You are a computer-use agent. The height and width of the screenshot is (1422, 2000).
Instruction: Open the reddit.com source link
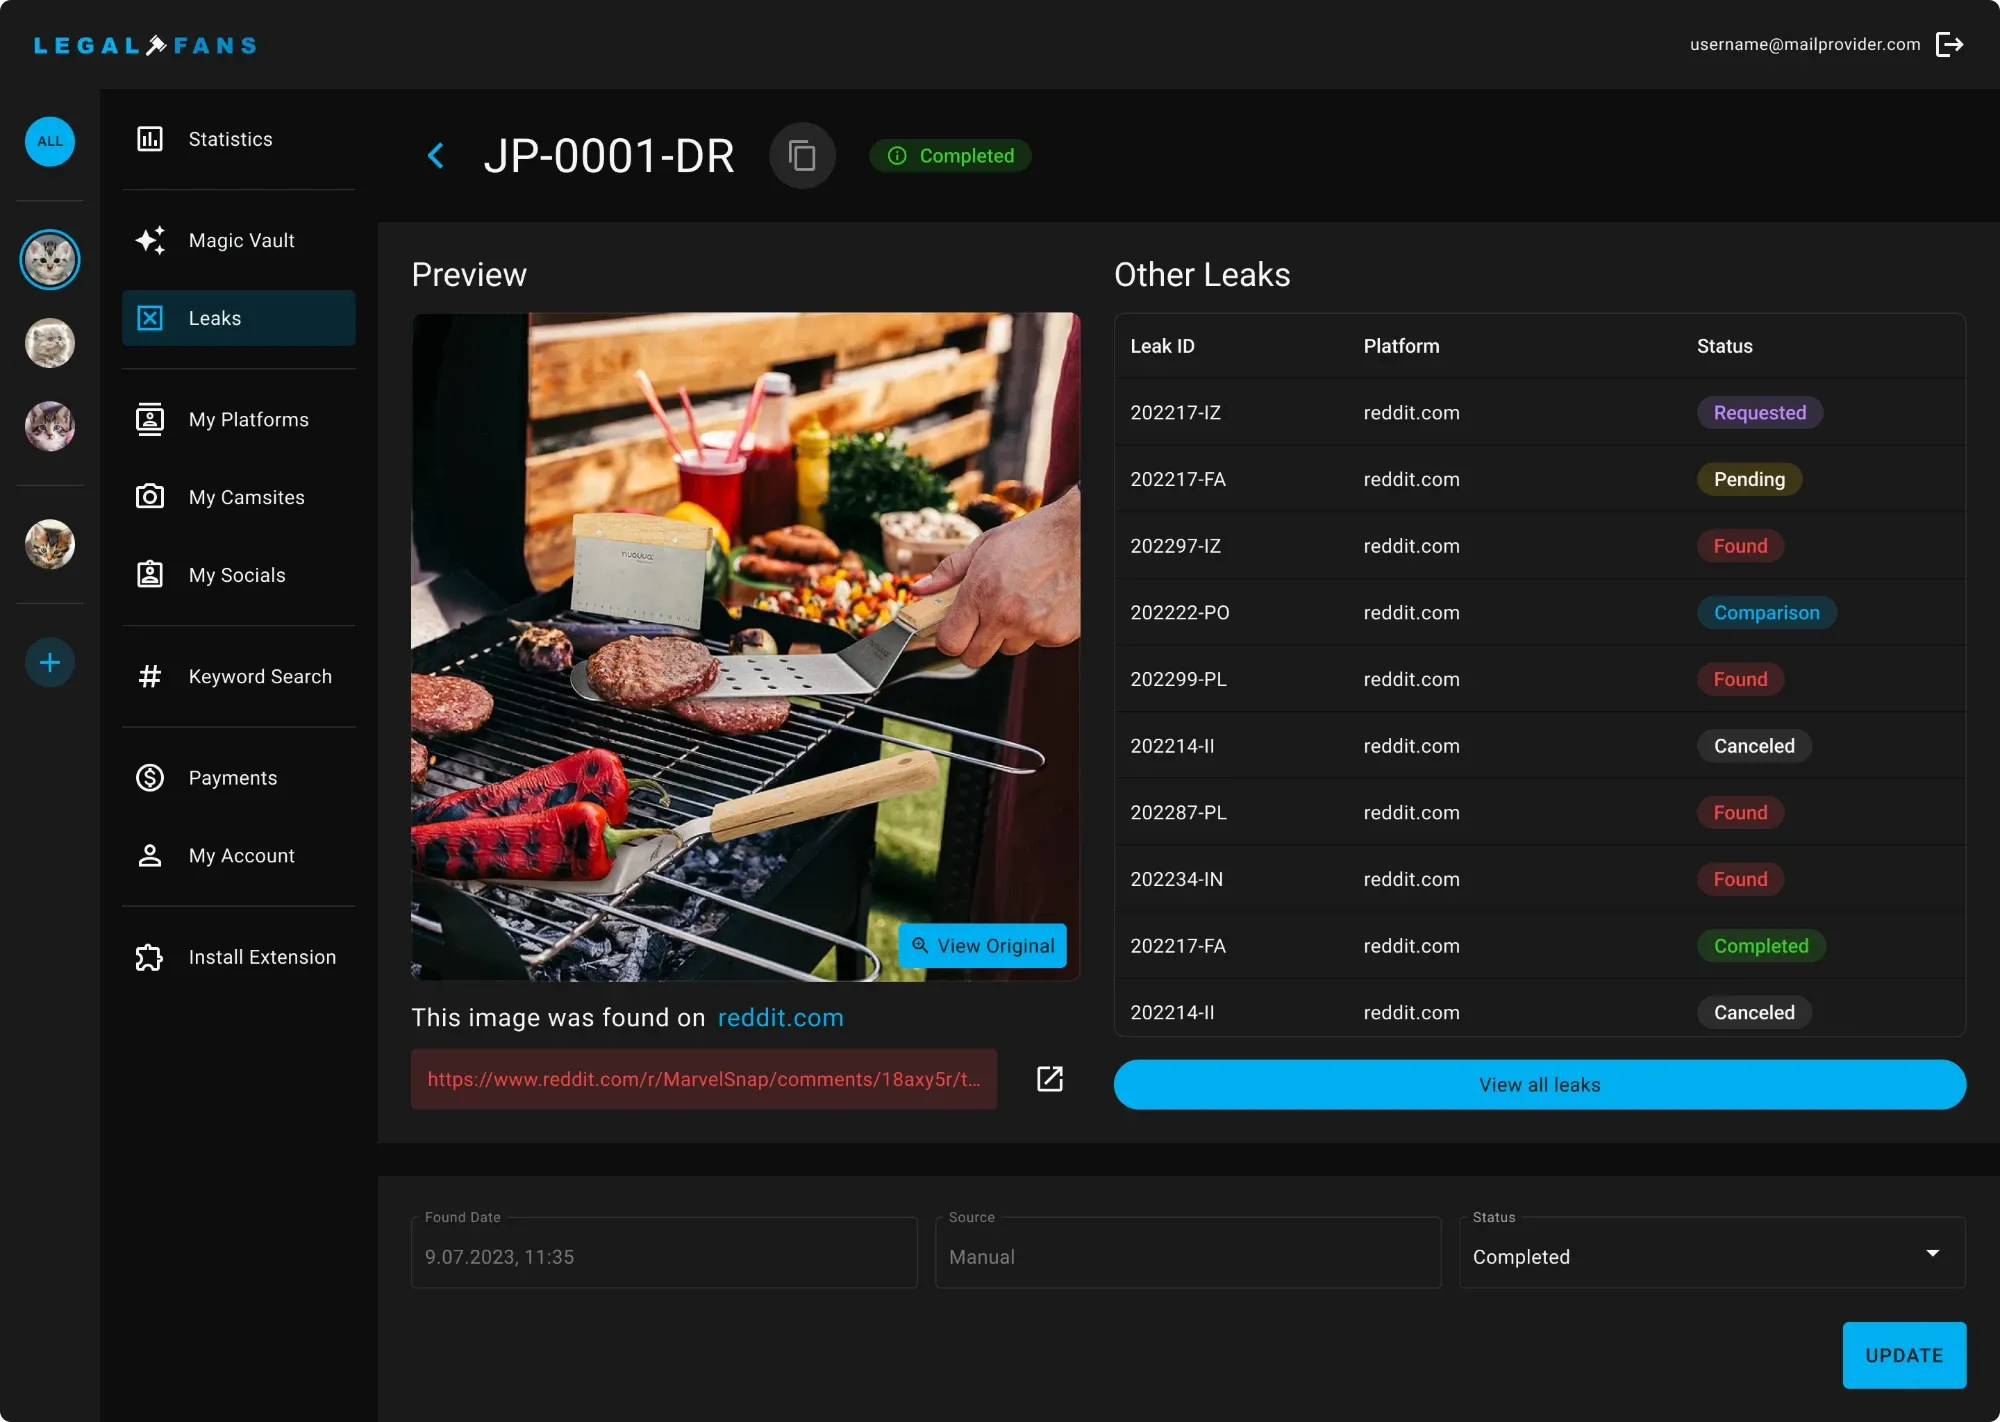tap(781, 1018)
